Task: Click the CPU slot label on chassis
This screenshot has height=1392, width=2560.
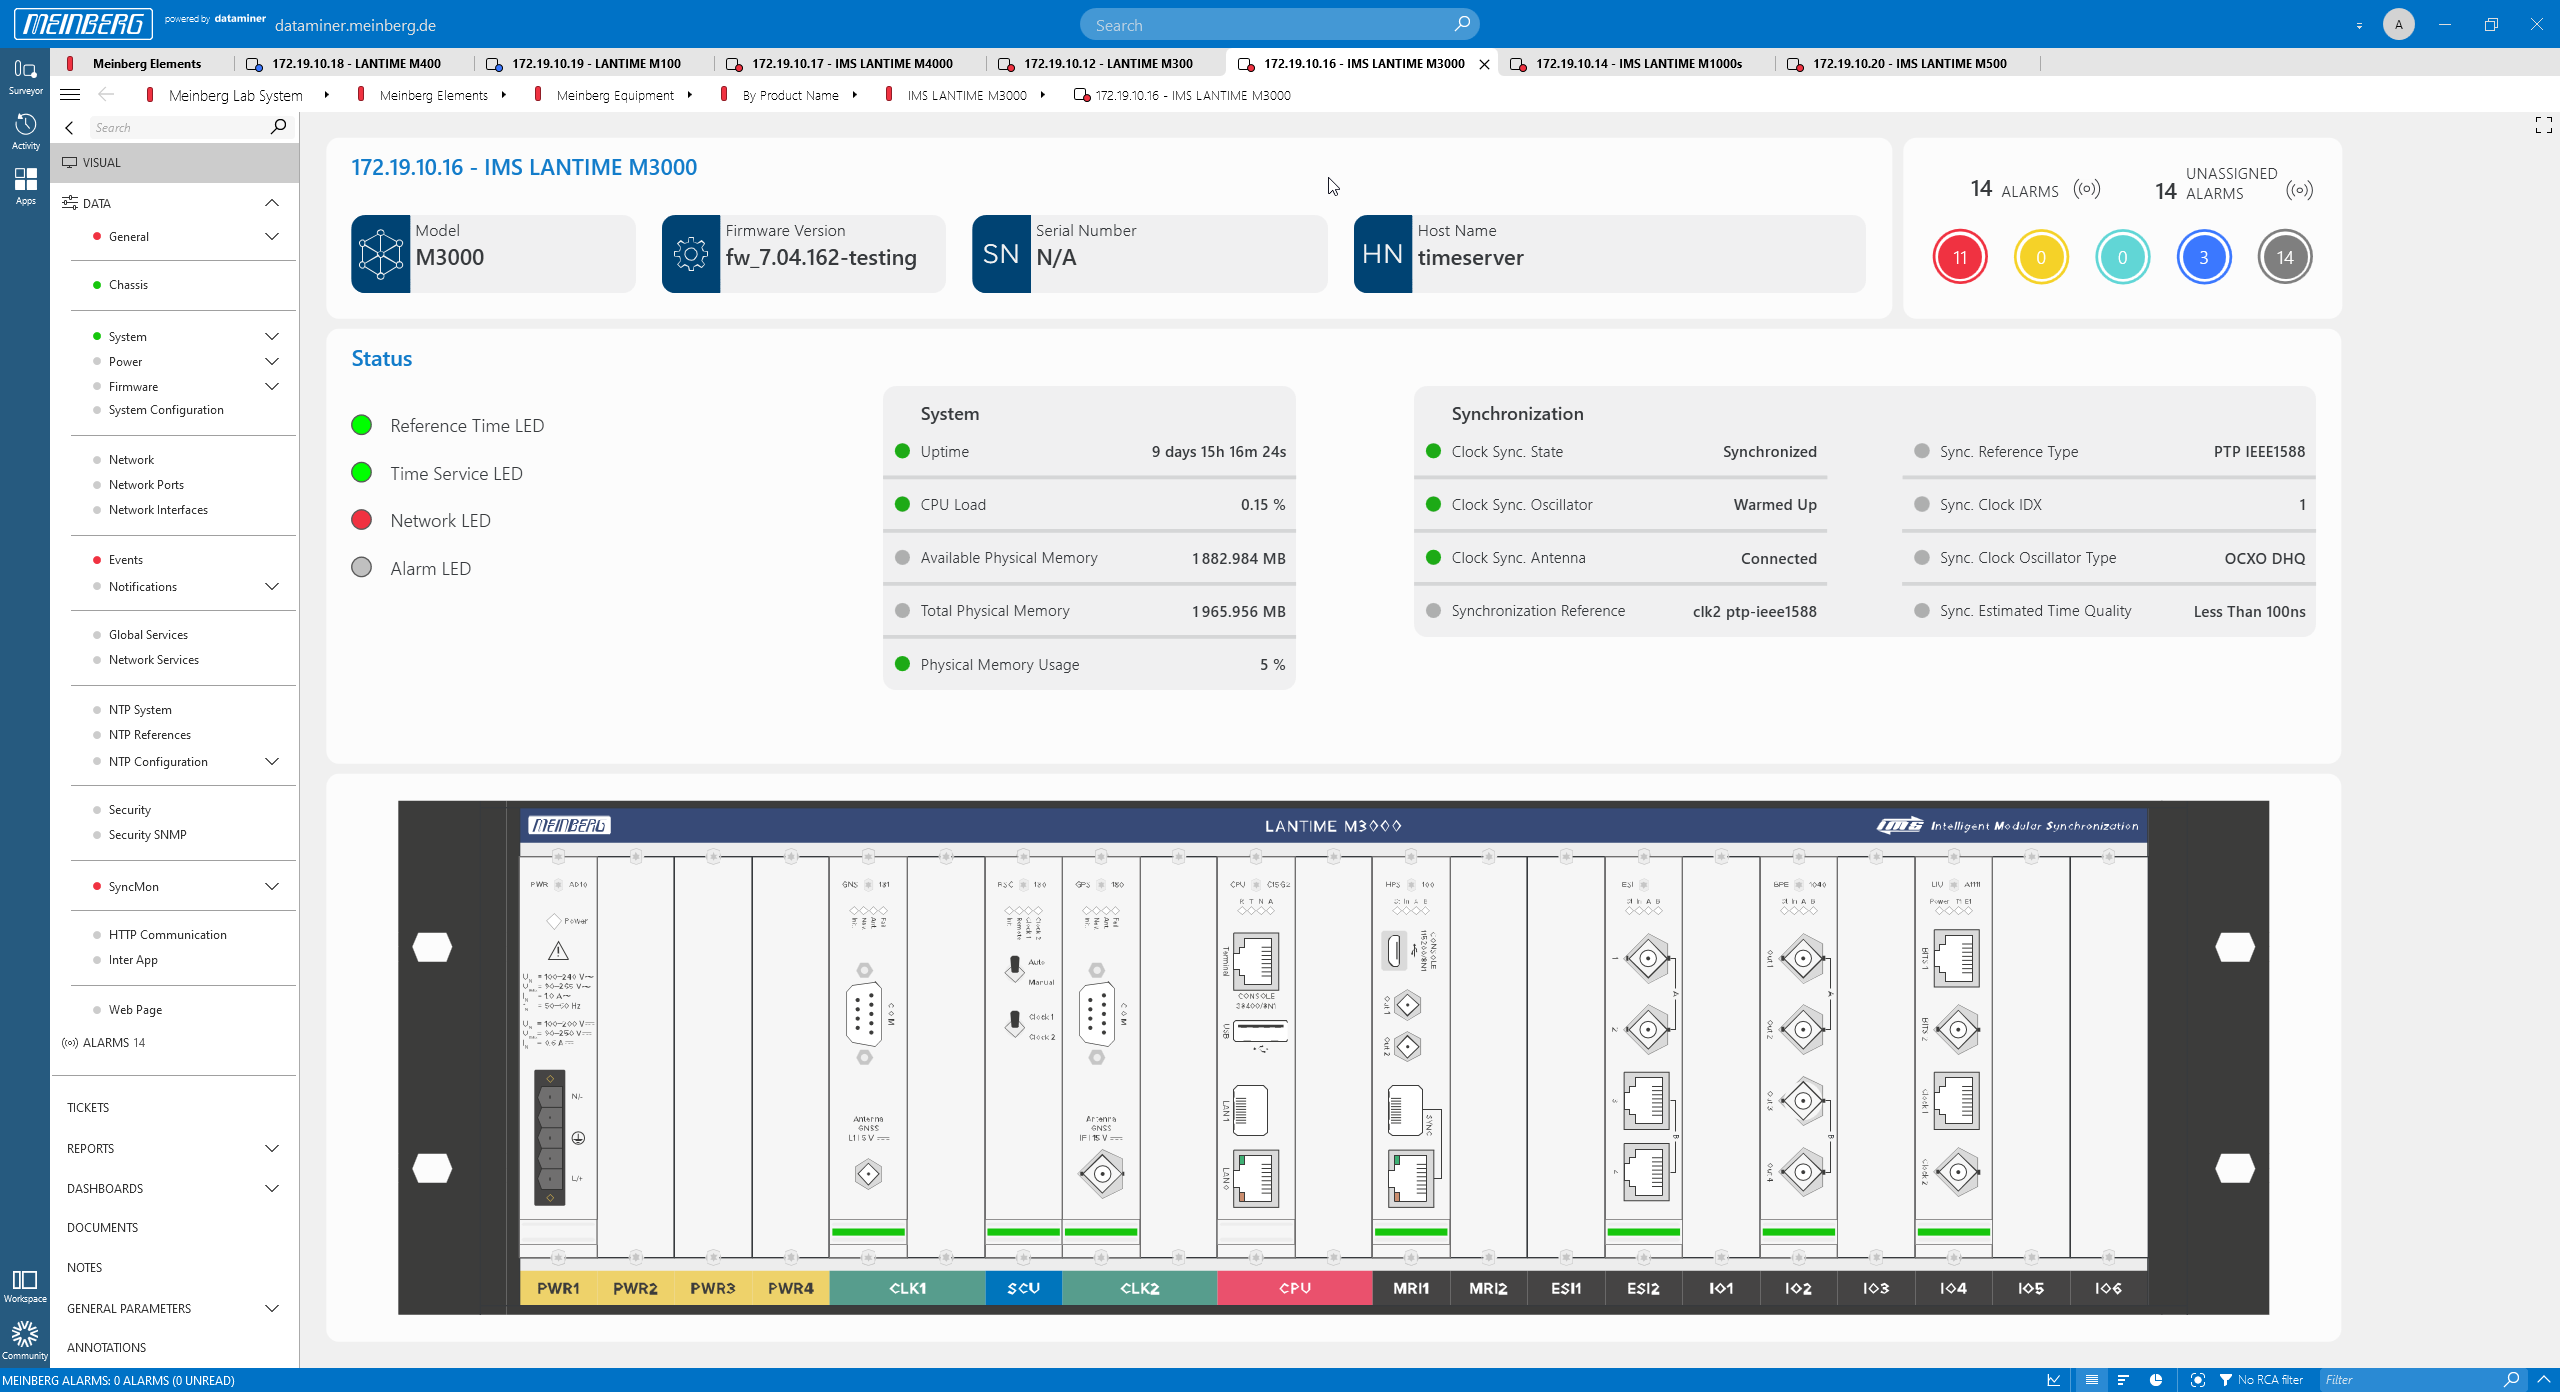Action: (x=1294, y=1288)
